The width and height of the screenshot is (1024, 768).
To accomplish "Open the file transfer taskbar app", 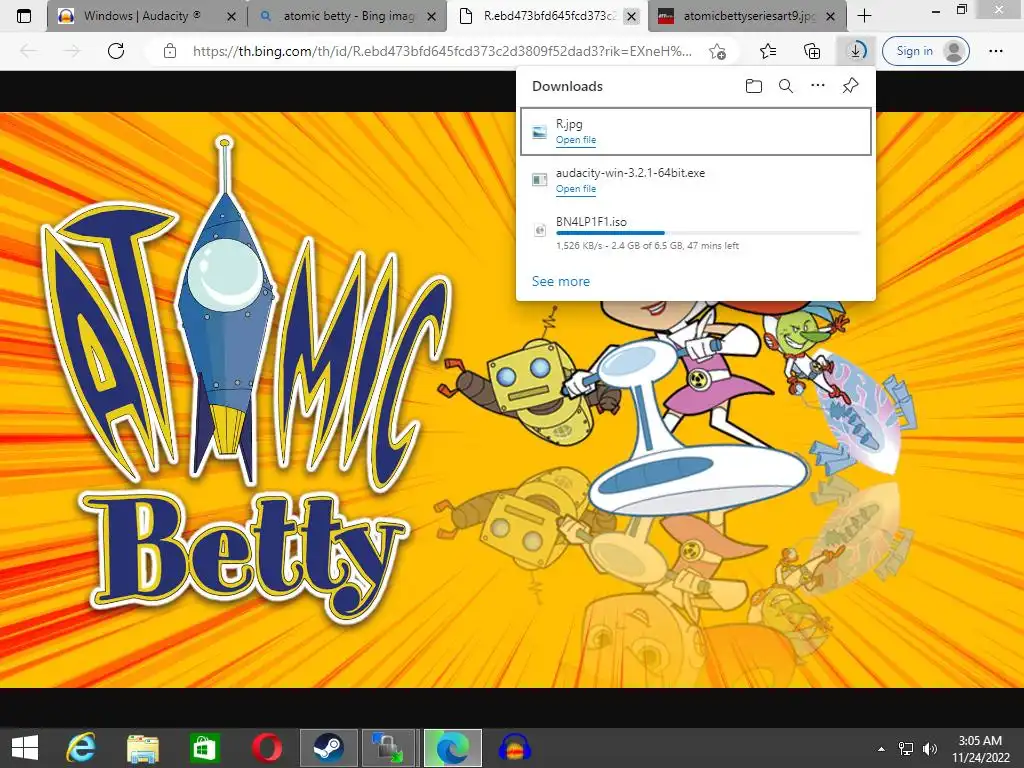I will pos(389,748).
